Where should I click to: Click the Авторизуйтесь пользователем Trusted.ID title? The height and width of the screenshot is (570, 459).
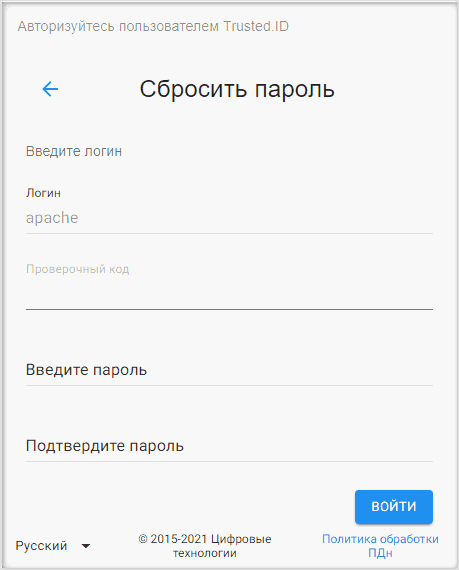pyautogui.click(x=153, y=27)
